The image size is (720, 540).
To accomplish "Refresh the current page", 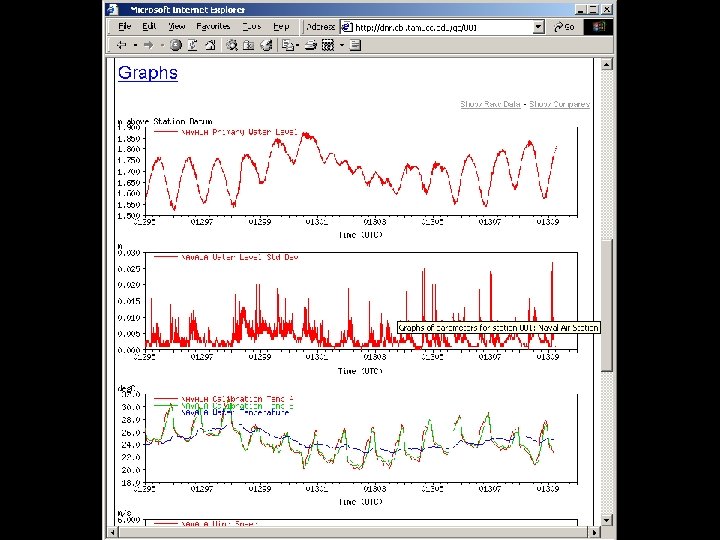I will click(x=193, y=45).
